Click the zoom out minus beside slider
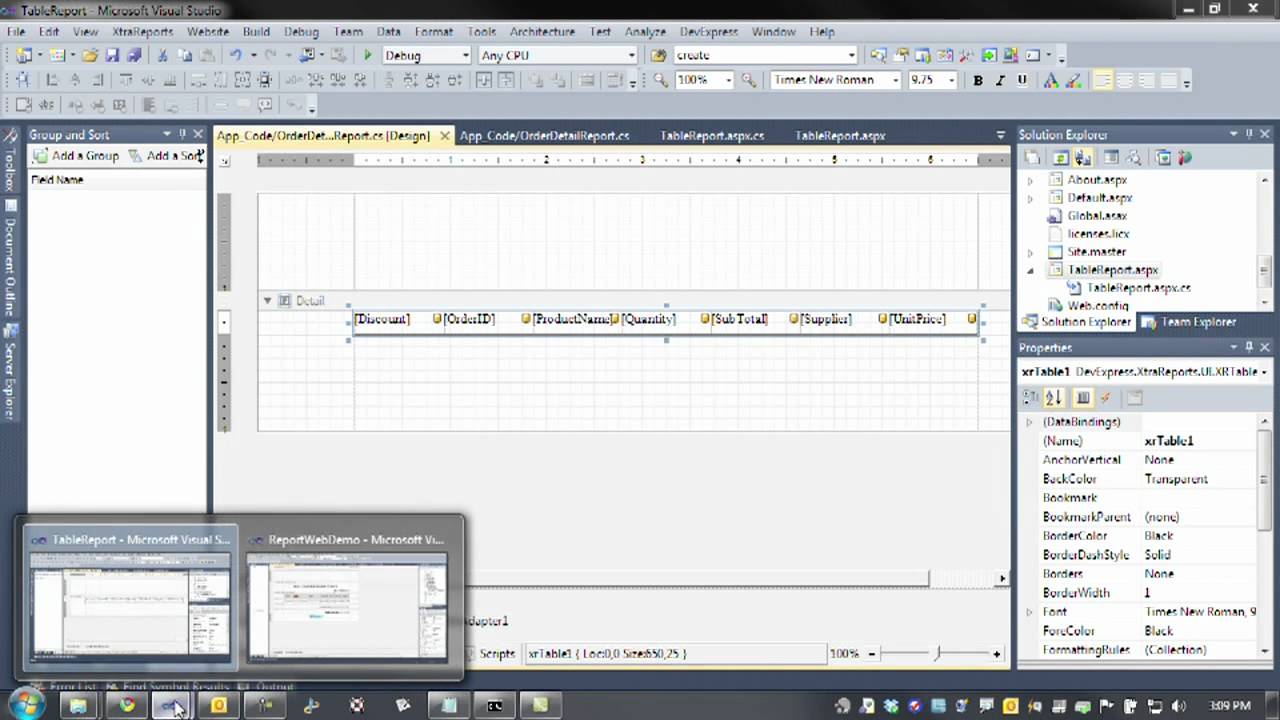This screenshot has height=720, width=1280. [871, 654]
